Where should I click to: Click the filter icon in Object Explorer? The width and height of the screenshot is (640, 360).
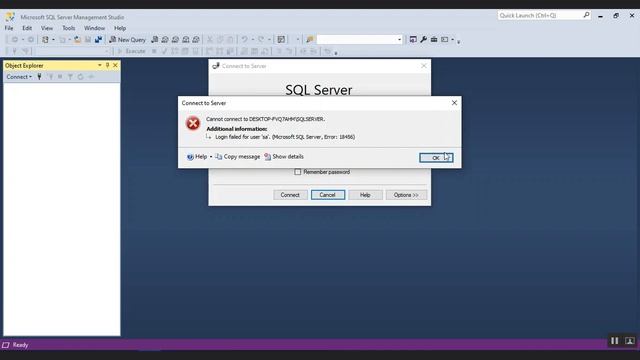(70, 77)
